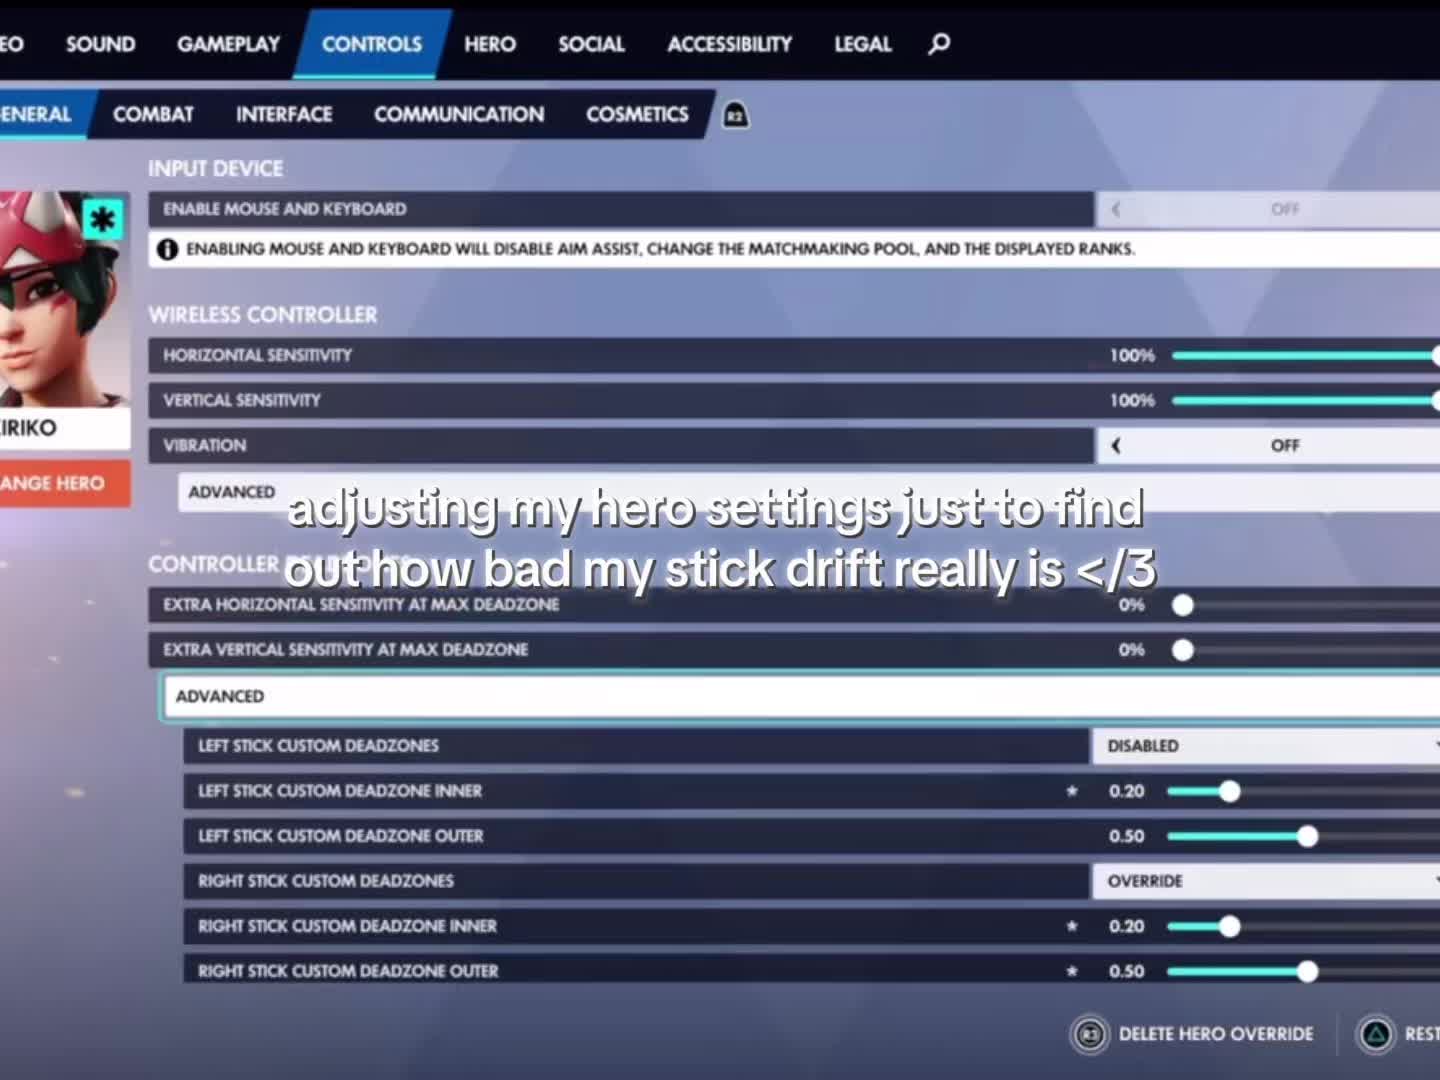Switch to the Communication sub-tab
This screenshot has width=1440, height=1080.
pos(459,114)
